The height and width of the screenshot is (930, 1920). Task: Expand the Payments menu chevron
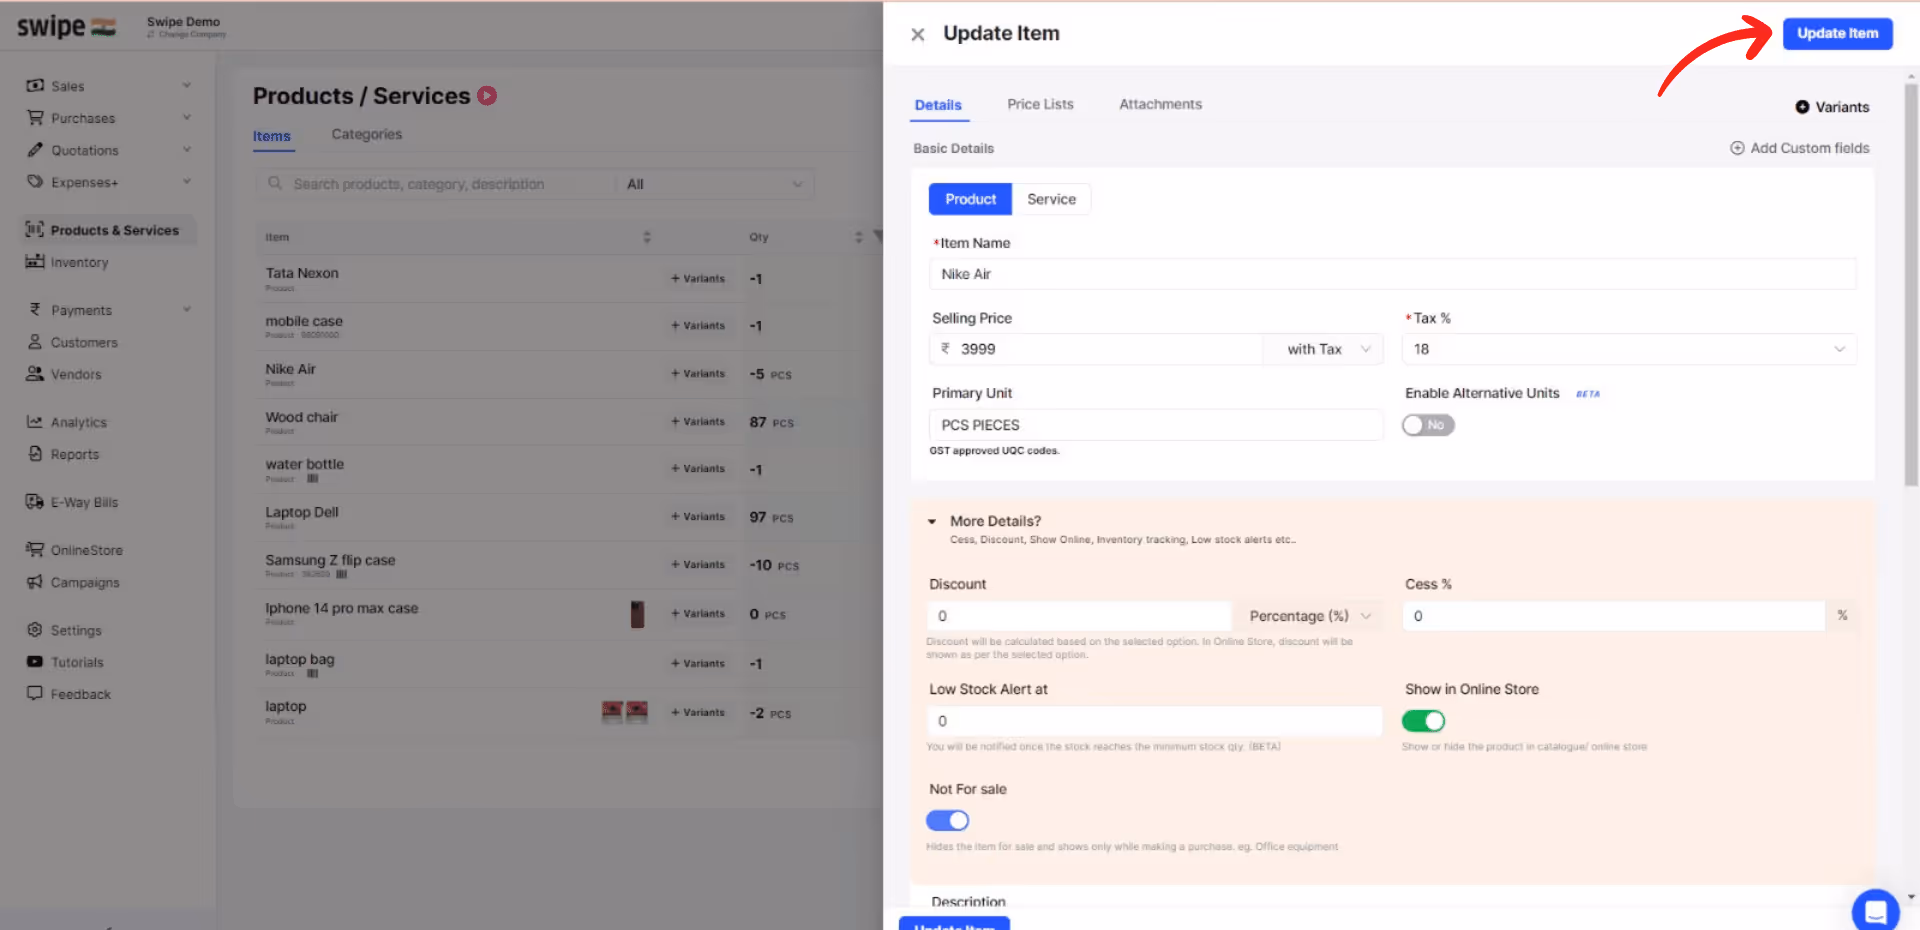click(x=187, y=310)
